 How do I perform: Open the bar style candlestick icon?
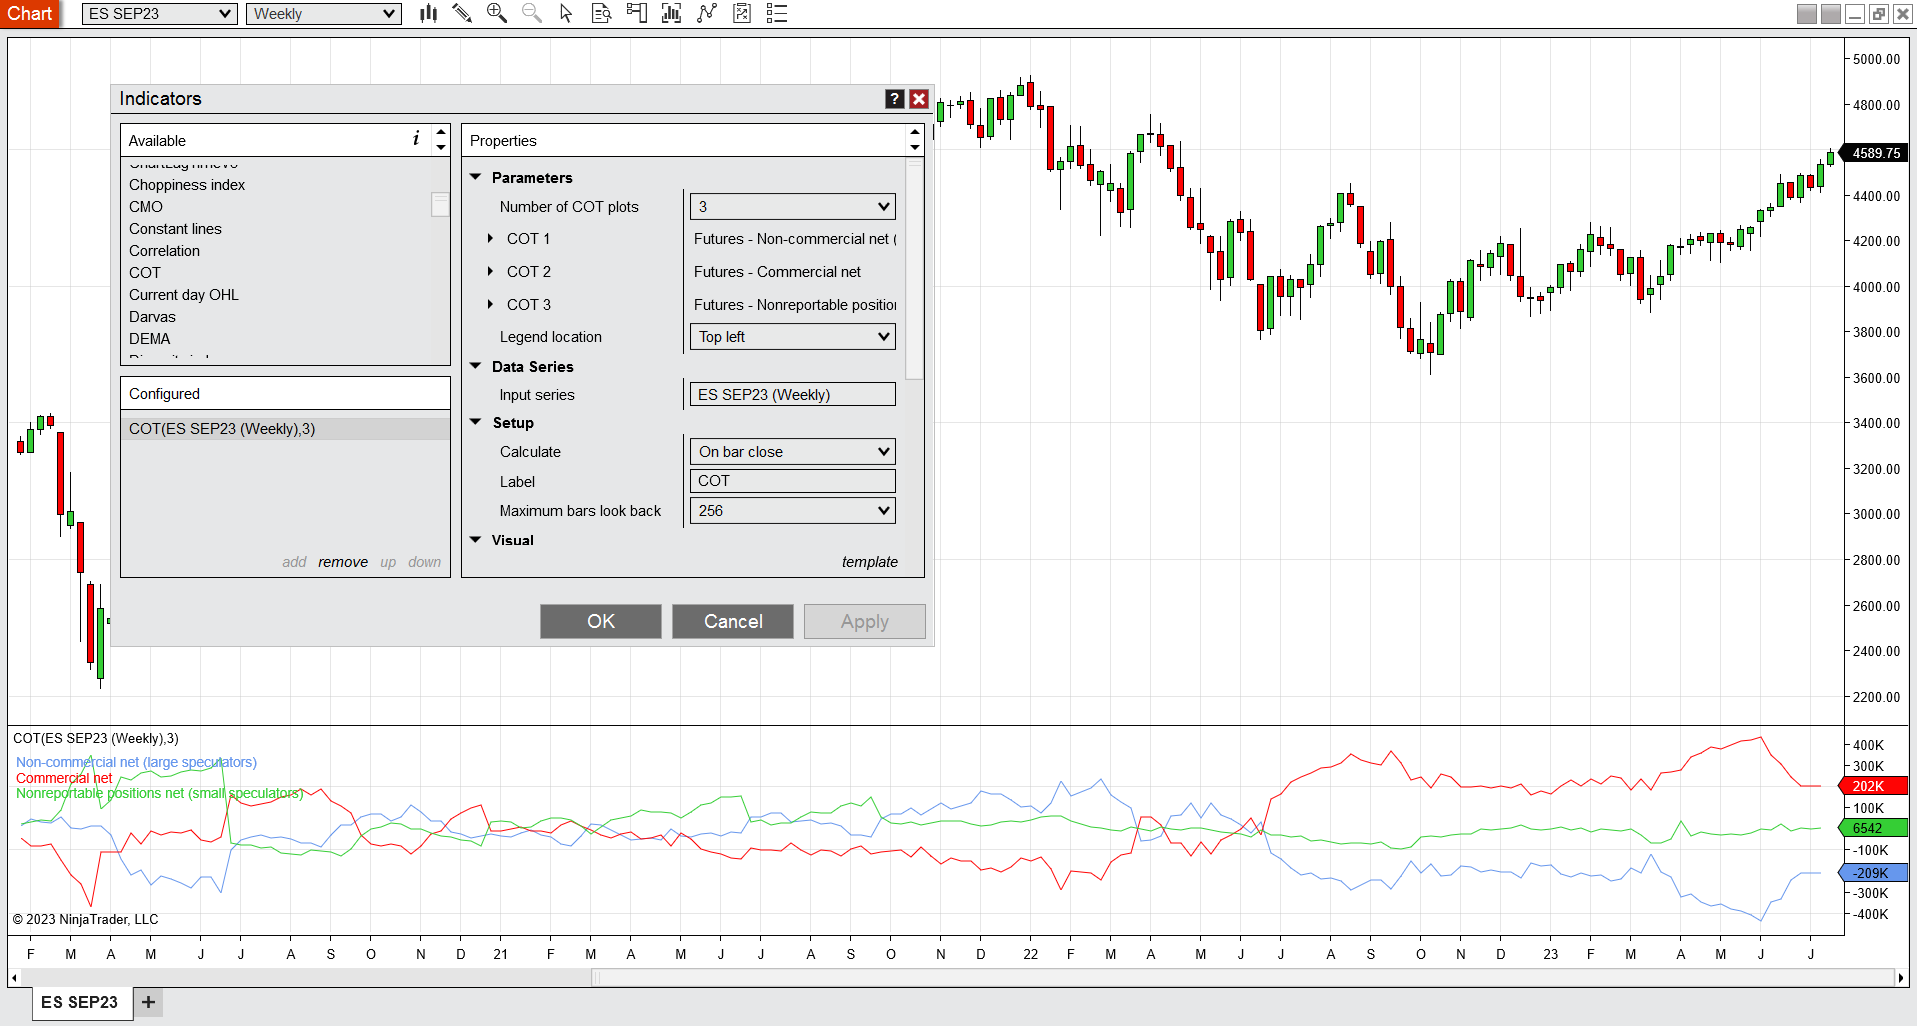coord(428,13)
